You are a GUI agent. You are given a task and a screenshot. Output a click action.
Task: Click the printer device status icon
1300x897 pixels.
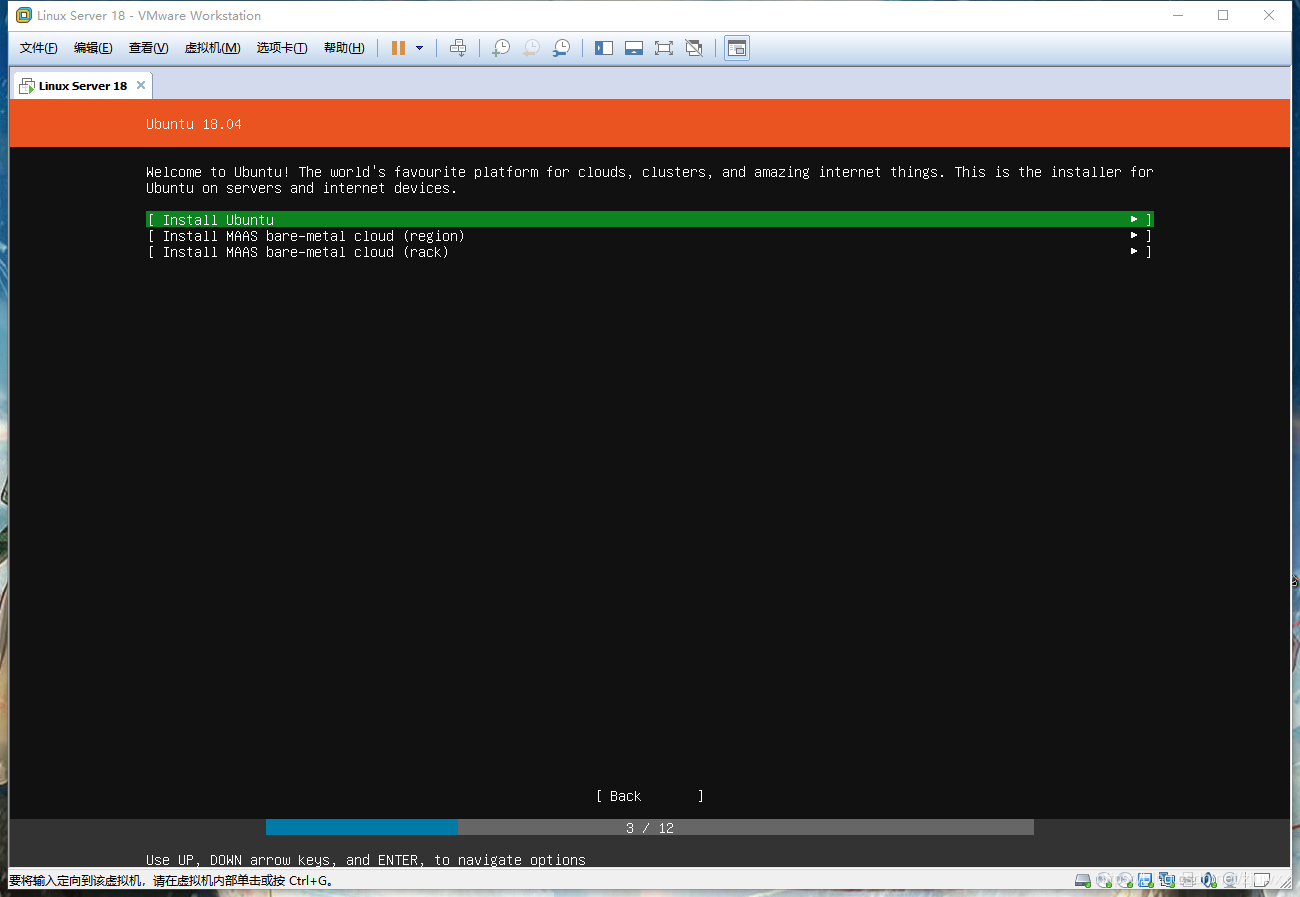click(x=1187, y=880)
